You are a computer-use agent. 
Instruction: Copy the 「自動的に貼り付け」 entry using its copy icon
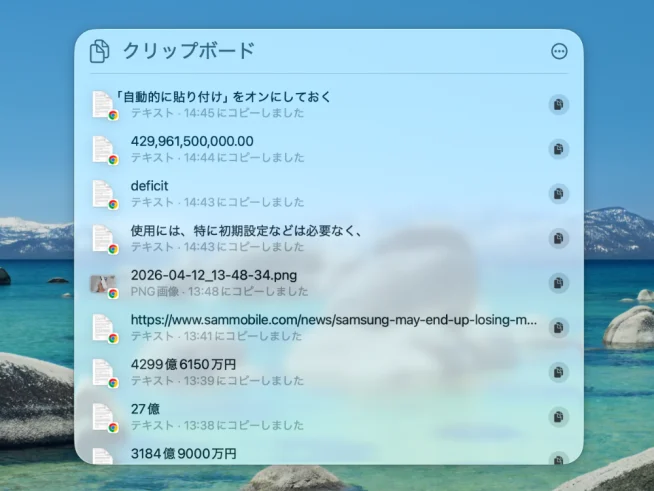[558, 104]
